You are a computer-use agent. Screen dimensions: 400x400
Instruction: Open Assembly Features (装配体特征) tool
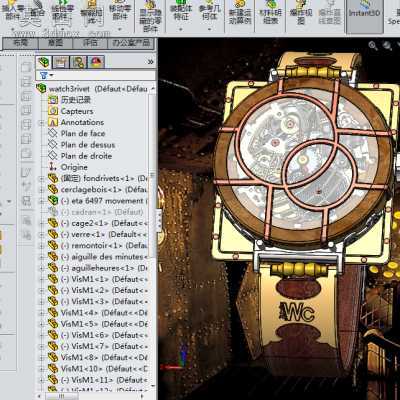point(181,10)
